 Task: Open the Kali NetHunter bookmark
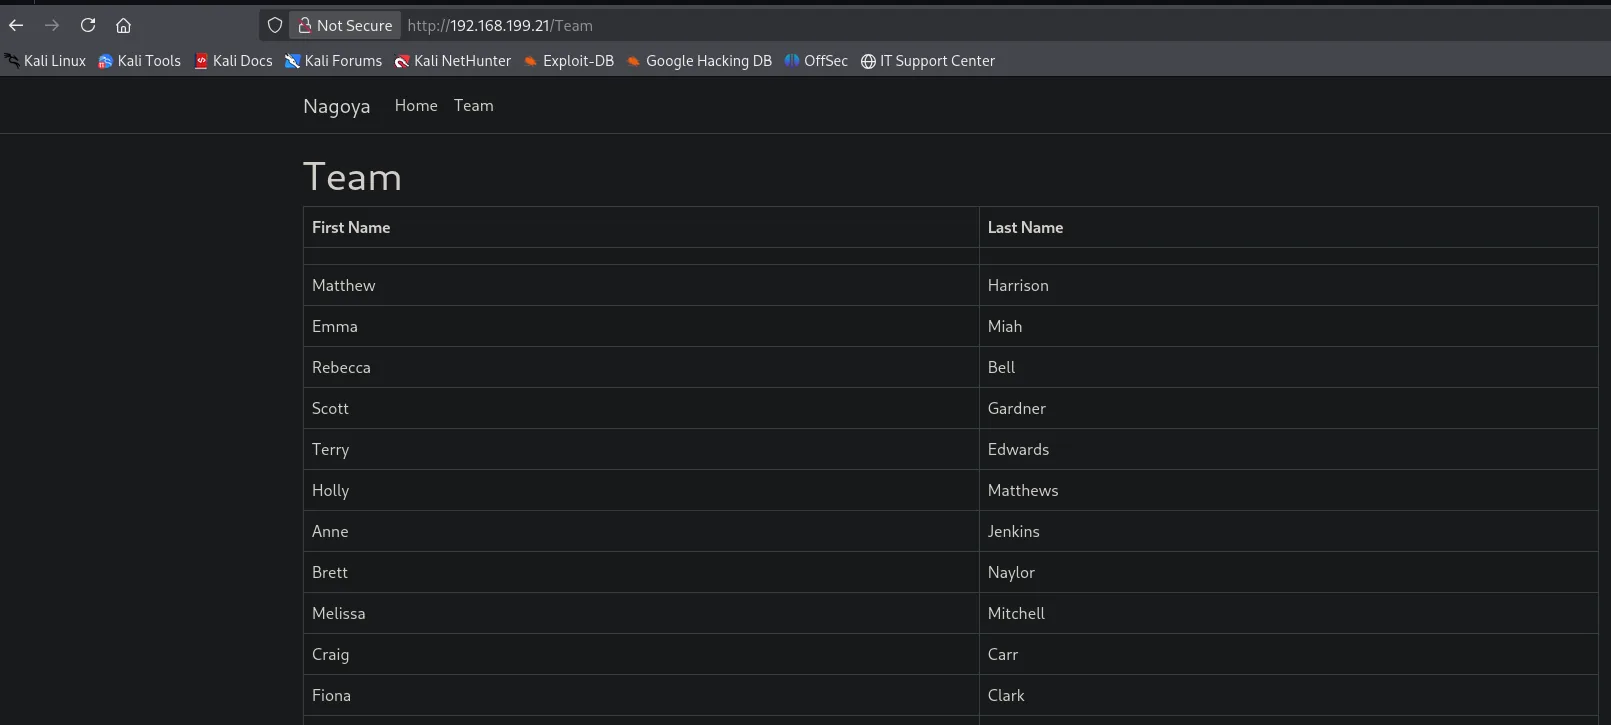pos(453,61)
